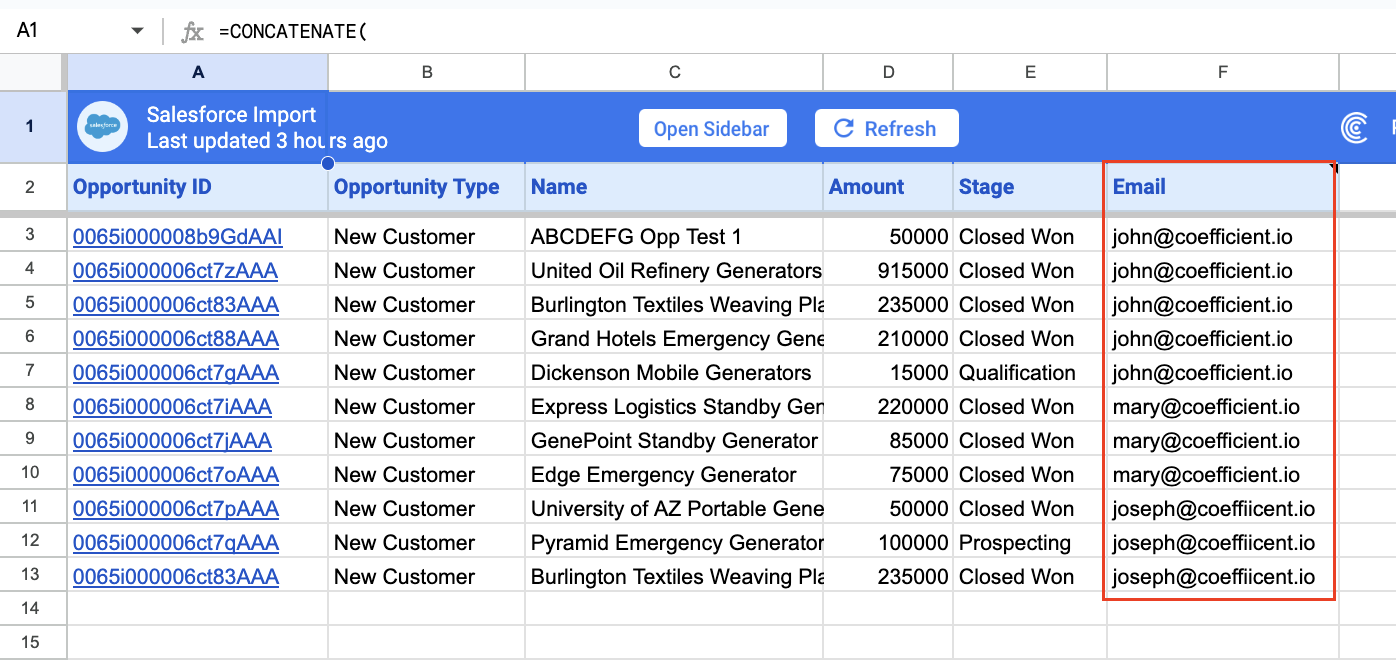Image resolution: width=1396 pixels, height=660 pixels.
Task: Select the Prospecting stage cell
Action: point(1015,543)
